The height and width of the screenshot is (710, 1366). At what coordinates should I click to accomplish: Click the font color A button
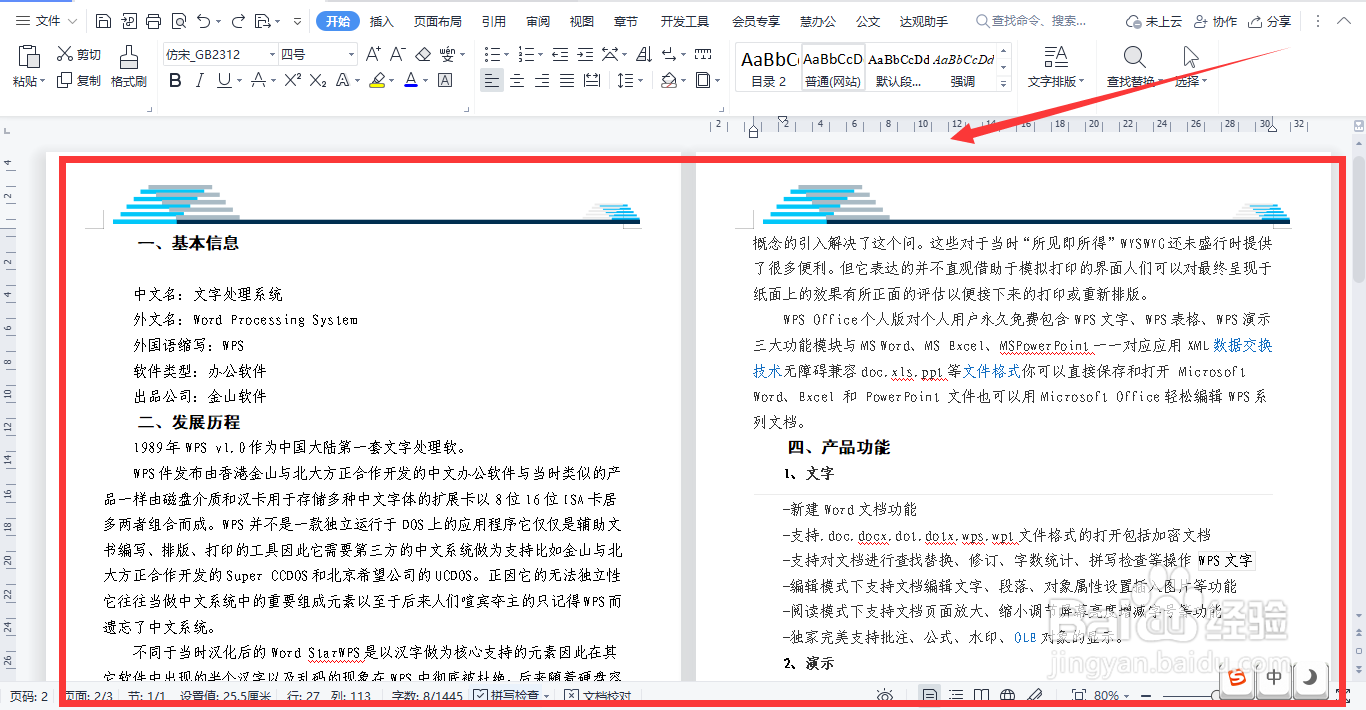[410, 80]
